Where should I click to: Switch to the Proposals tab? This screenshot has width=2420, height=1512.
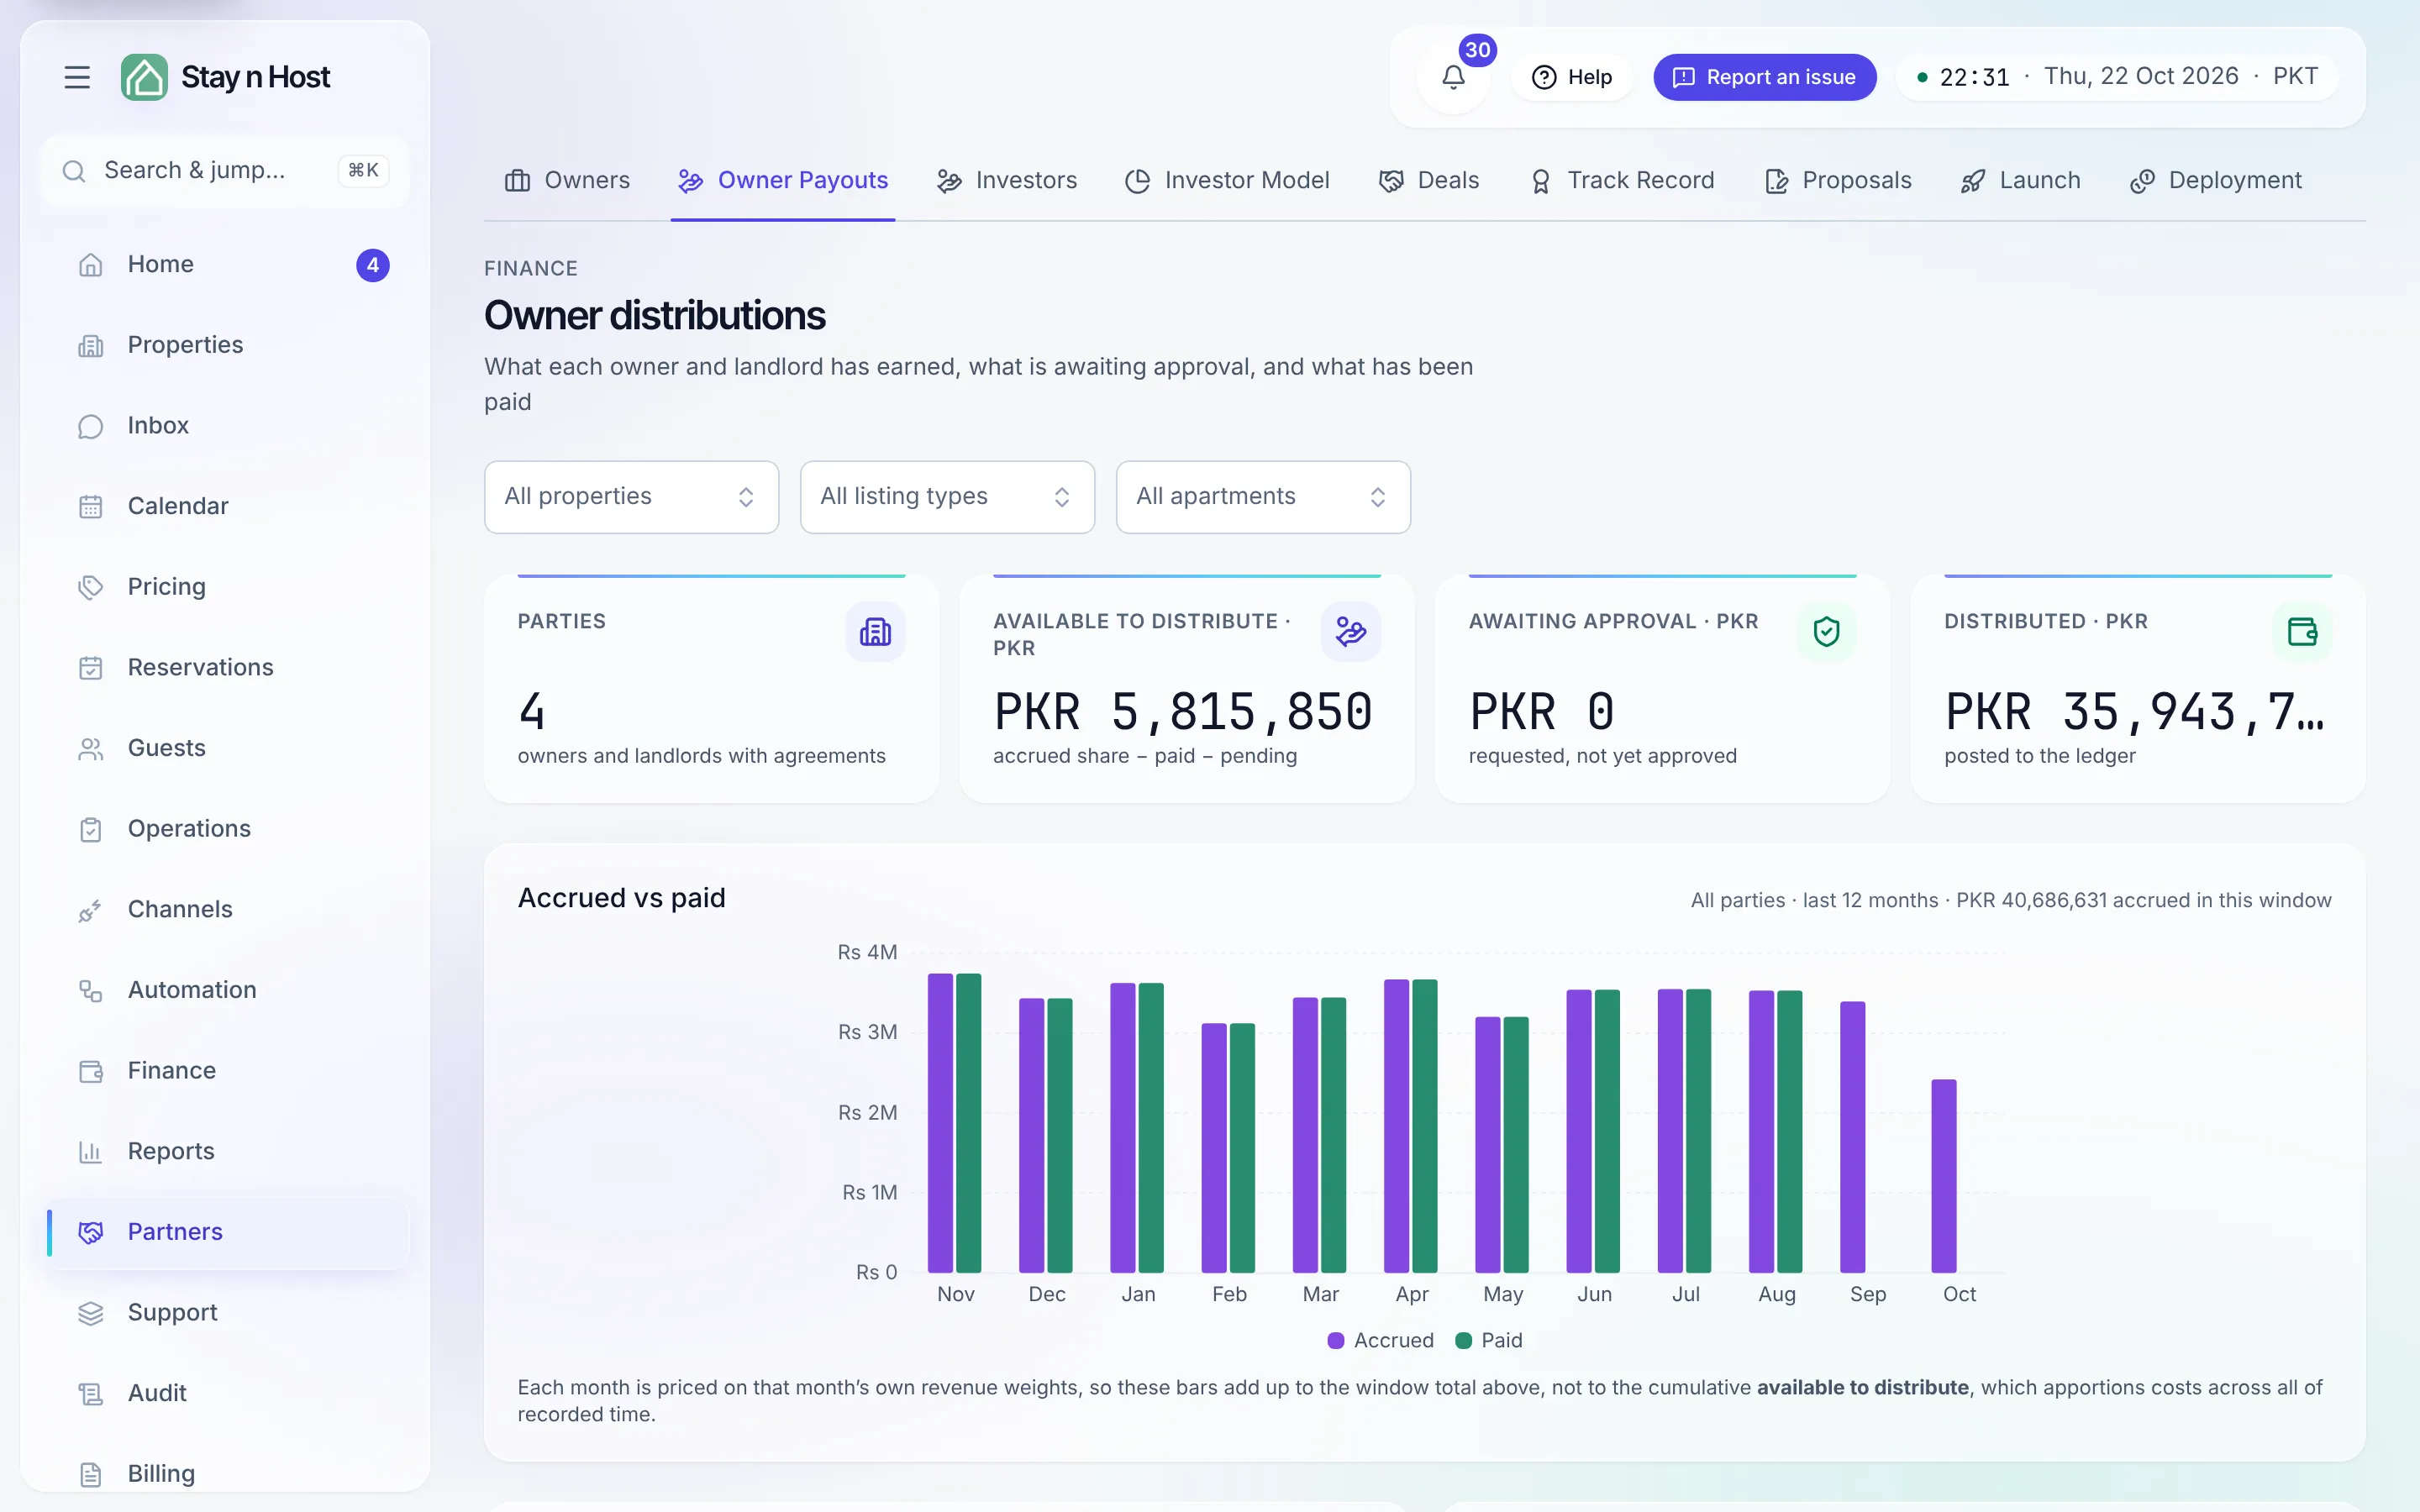pos(1838,181)
